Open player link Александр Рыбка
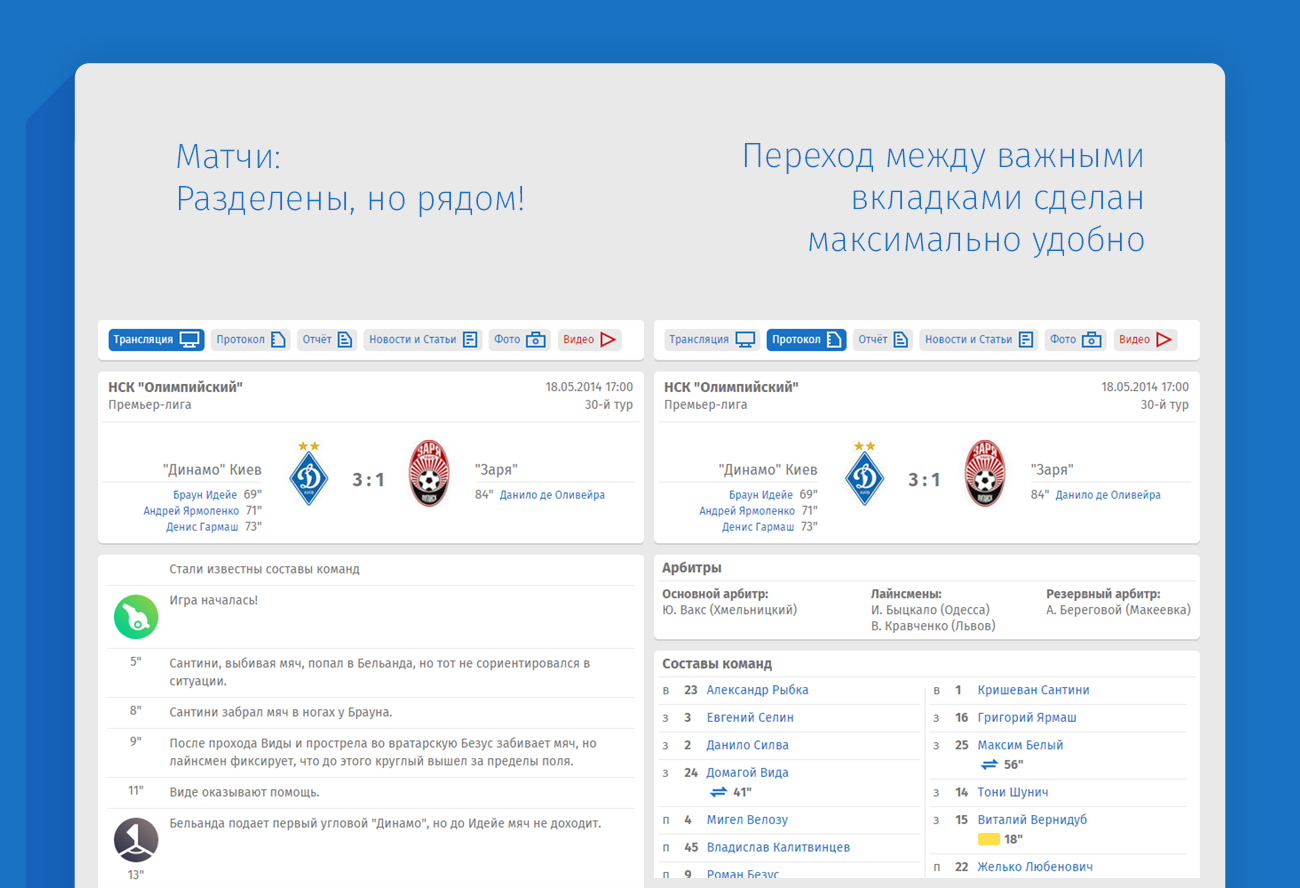The width and height of the screenshot is (1300, 888). click(757, 690)
